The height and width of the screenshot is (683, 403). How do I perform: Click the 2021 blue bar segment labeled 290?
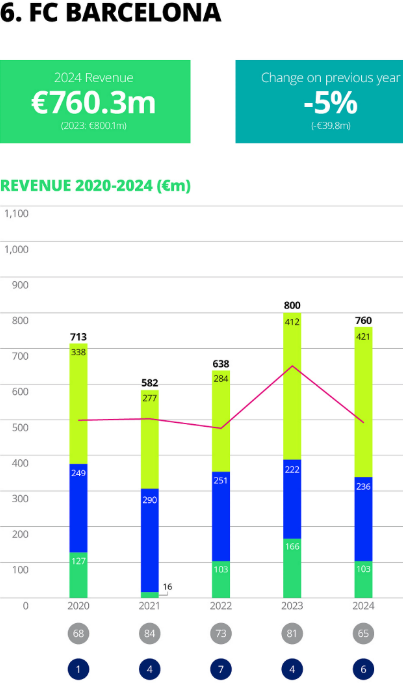149,540
